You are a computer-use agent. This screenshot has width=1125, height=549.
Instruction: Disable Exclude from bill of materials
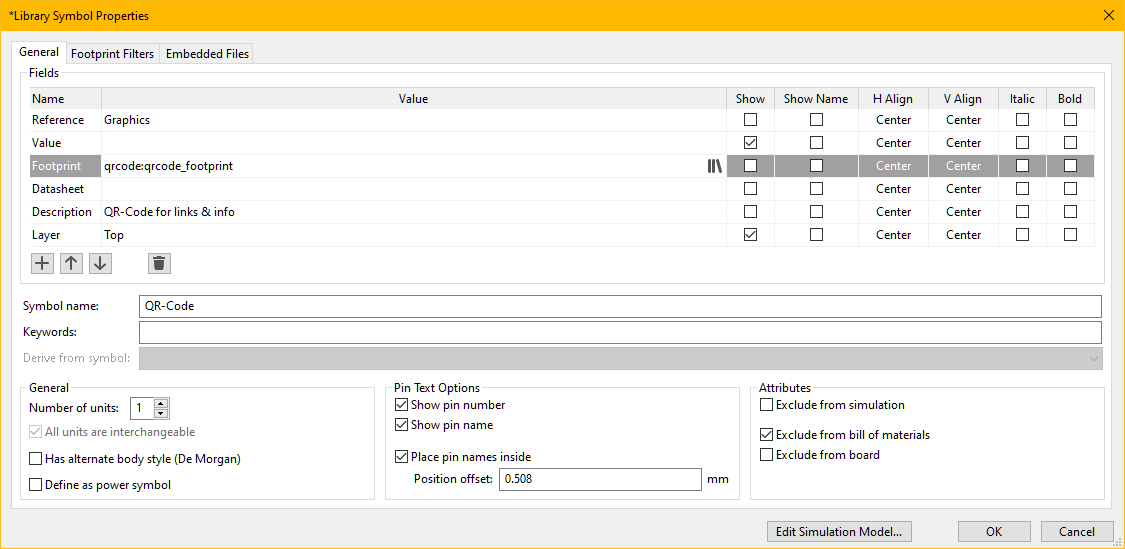click(x=767, y=435)
